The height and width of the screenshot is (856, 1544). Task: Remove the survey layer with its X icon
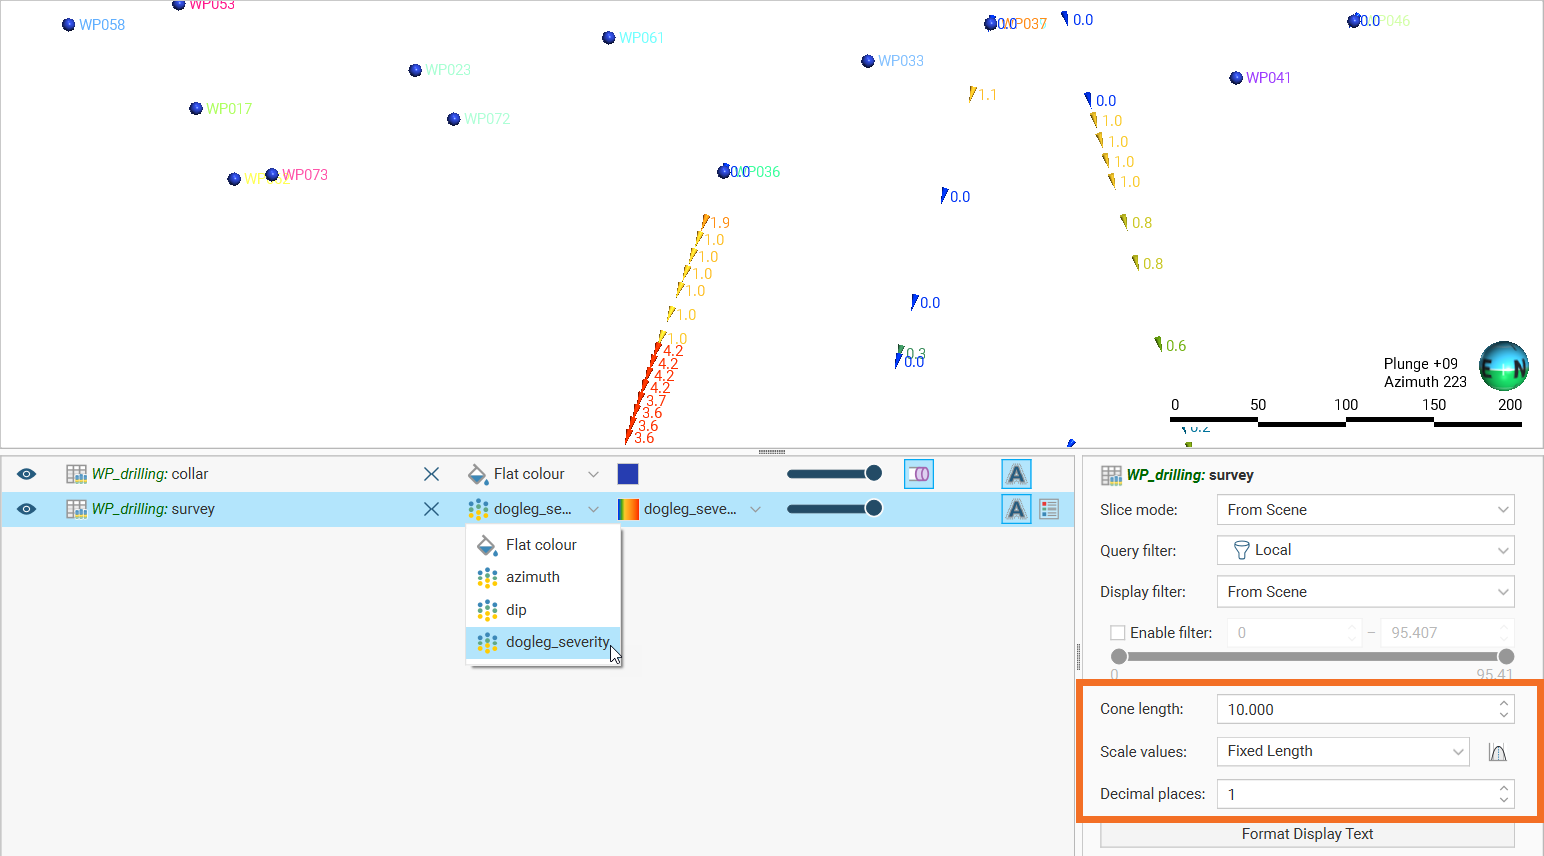(x=431, y=509)
